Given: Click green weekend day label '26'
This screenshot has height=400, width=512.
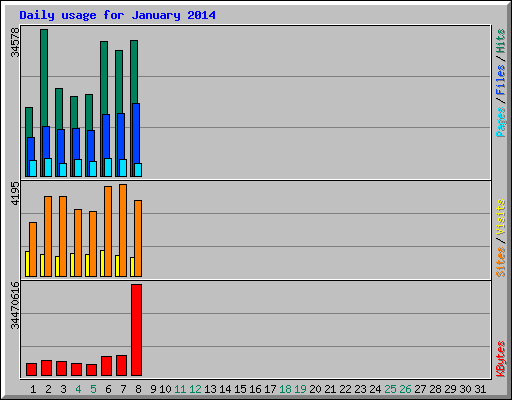Looking at the screenshot, I should 405,389.
